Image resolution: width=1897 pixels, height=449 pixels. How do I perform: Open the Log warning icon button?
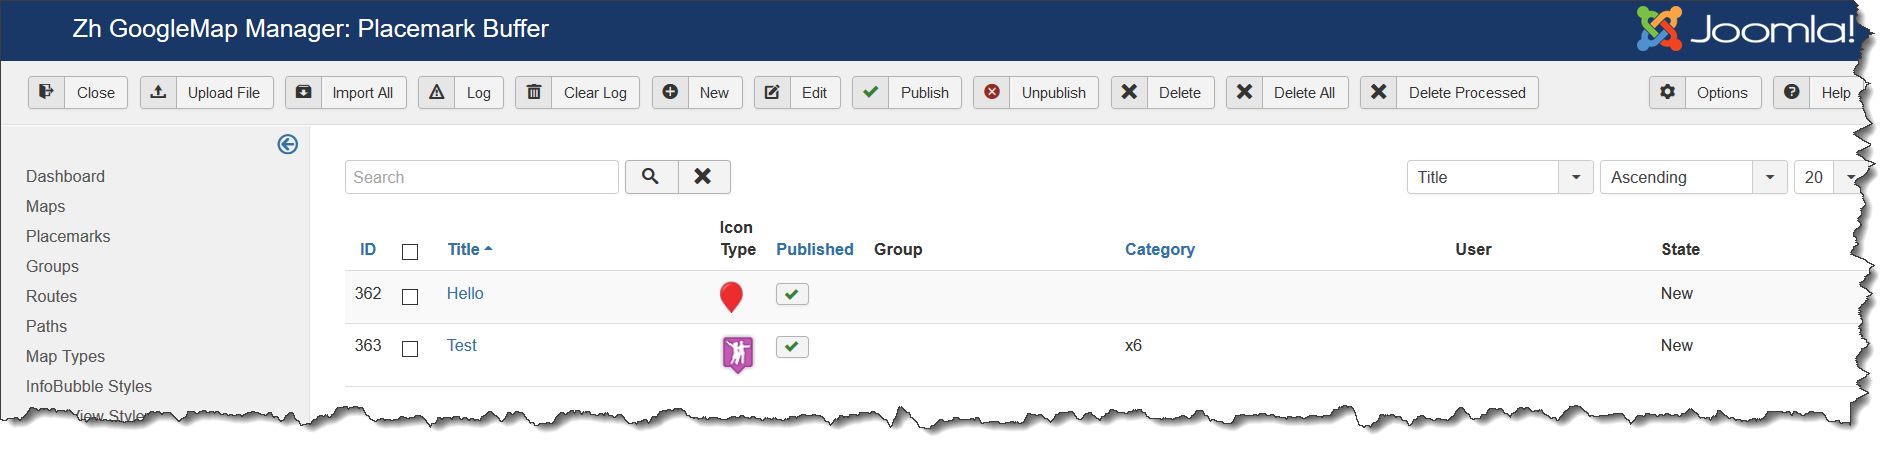coord(437,92)
